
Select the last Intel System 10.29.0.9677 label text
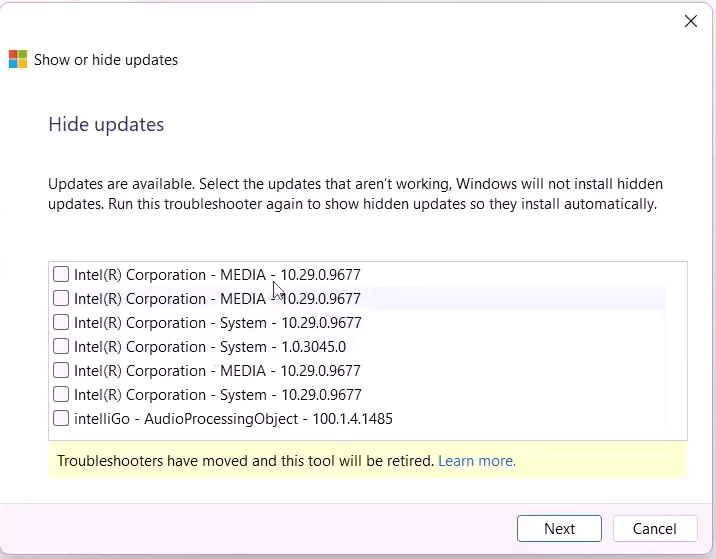coord(218,395)
